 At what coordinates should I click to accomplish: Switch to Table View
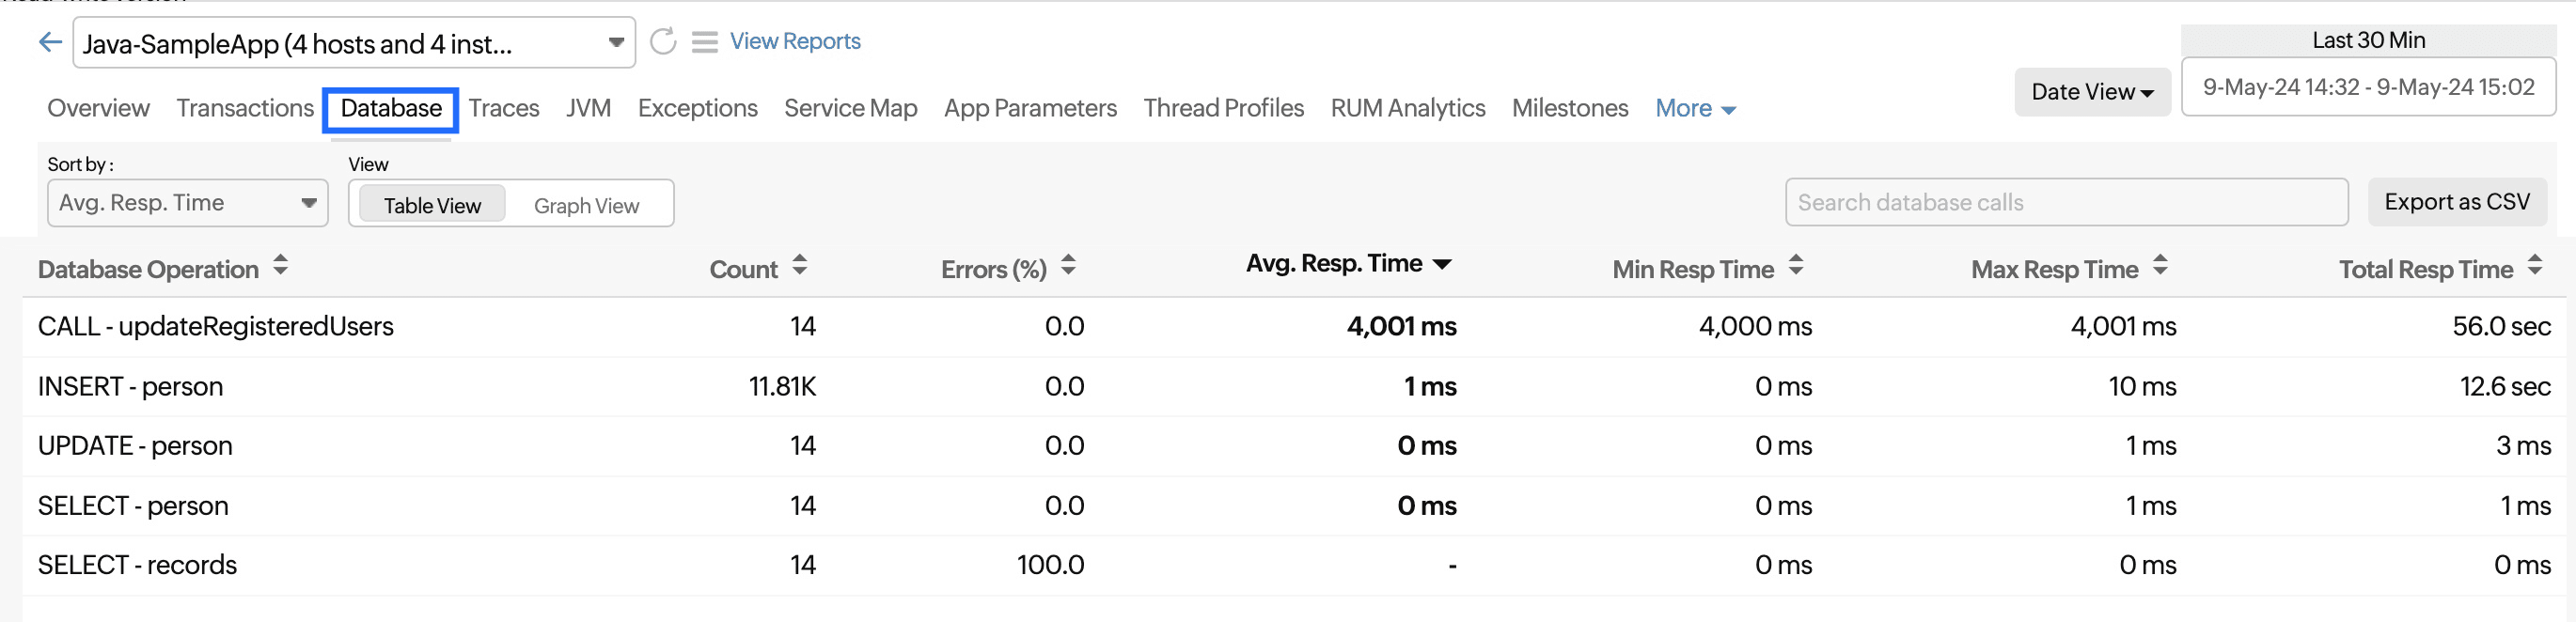tap(432, 205)
